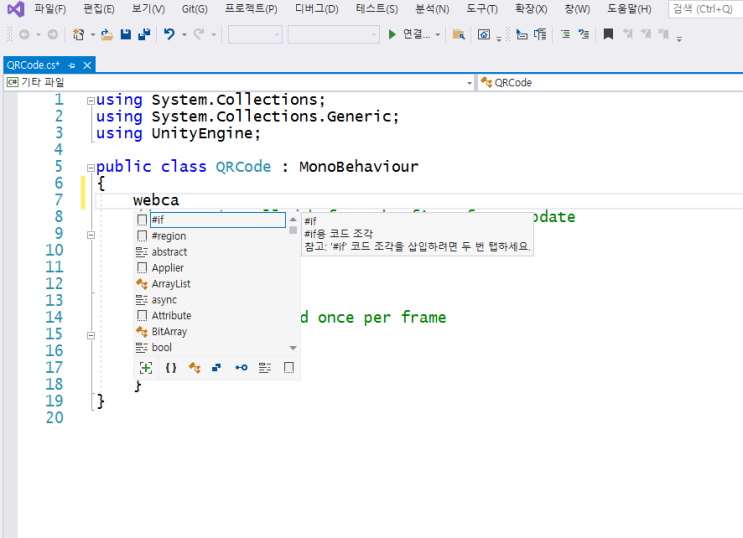This screenshot has width=743, height=538.
Task: Toggle the keywords filter in IntelliSense
Action: 265,368
